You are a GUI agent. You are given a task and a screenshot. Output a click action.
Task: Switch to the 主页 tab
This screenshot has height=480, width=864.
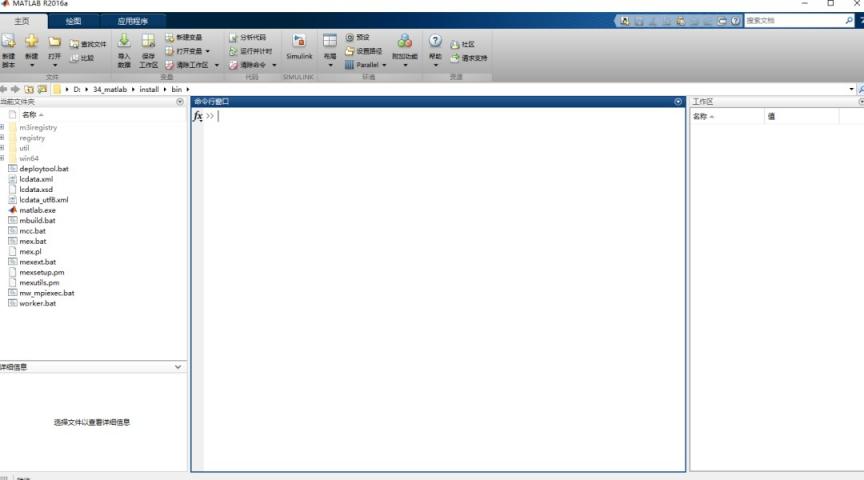pyautogui.click(x=22, y=21)
